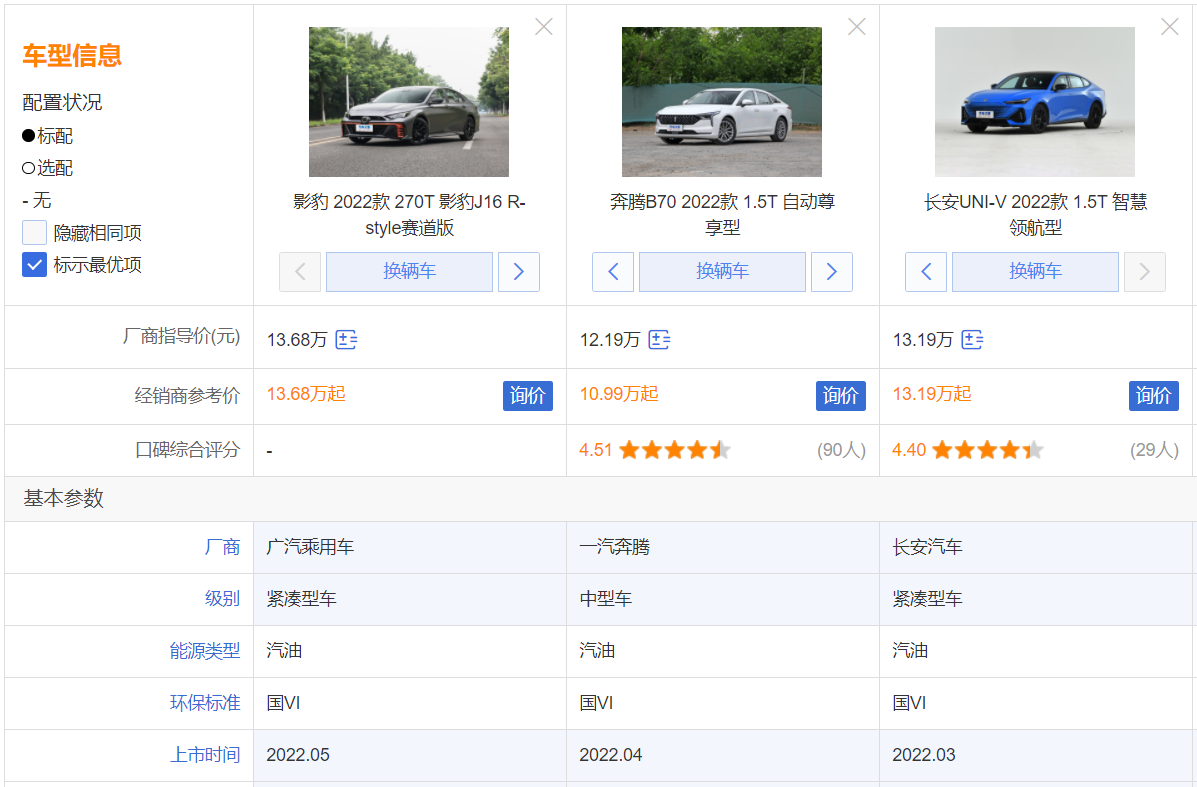The width and height of the screenshot is (1197, 787).
Task: Click 换辆车 button for 影豹
Action: point(409,272)
